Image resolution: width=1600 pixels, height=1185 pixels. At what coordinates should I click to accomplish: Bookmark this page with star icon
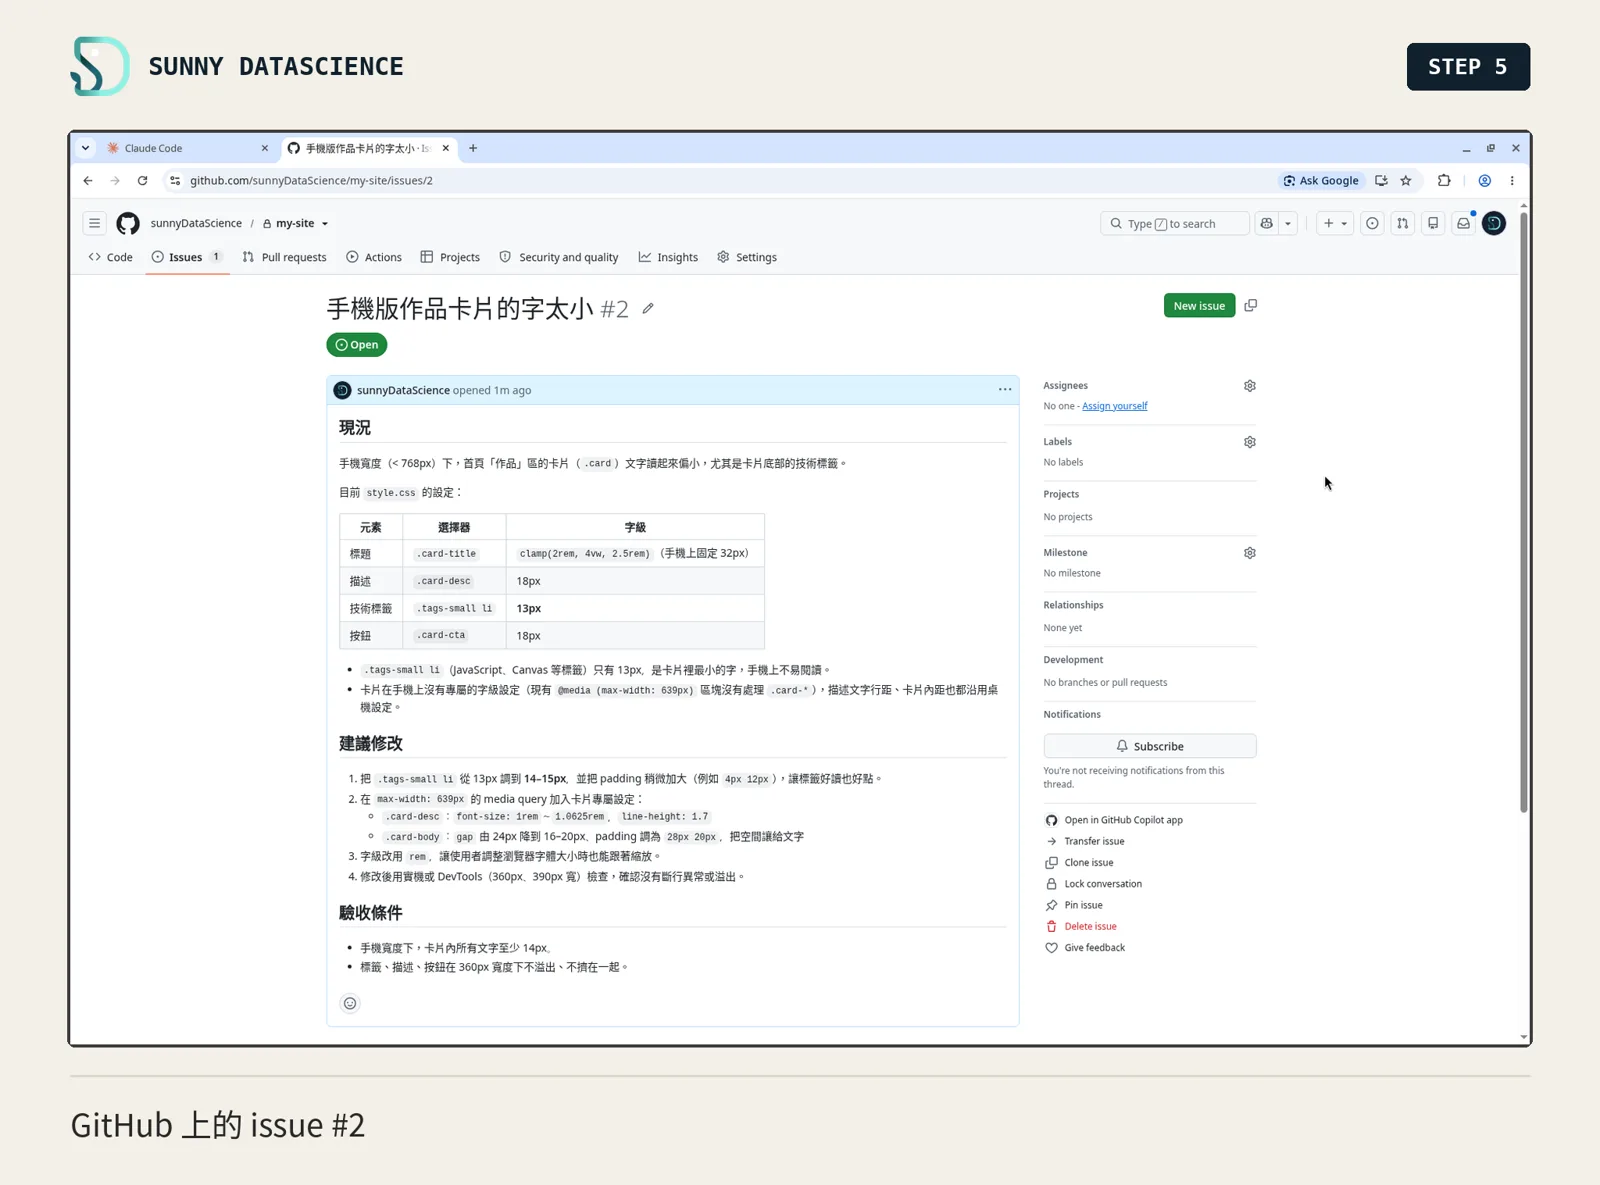pyautogui.click(x=1406, y=181)
